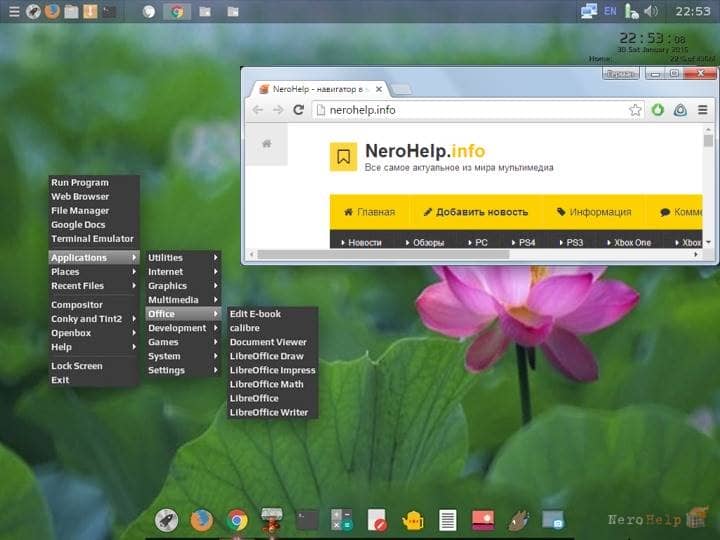Open the hamburger main menu in top panel

pos(14,11)
